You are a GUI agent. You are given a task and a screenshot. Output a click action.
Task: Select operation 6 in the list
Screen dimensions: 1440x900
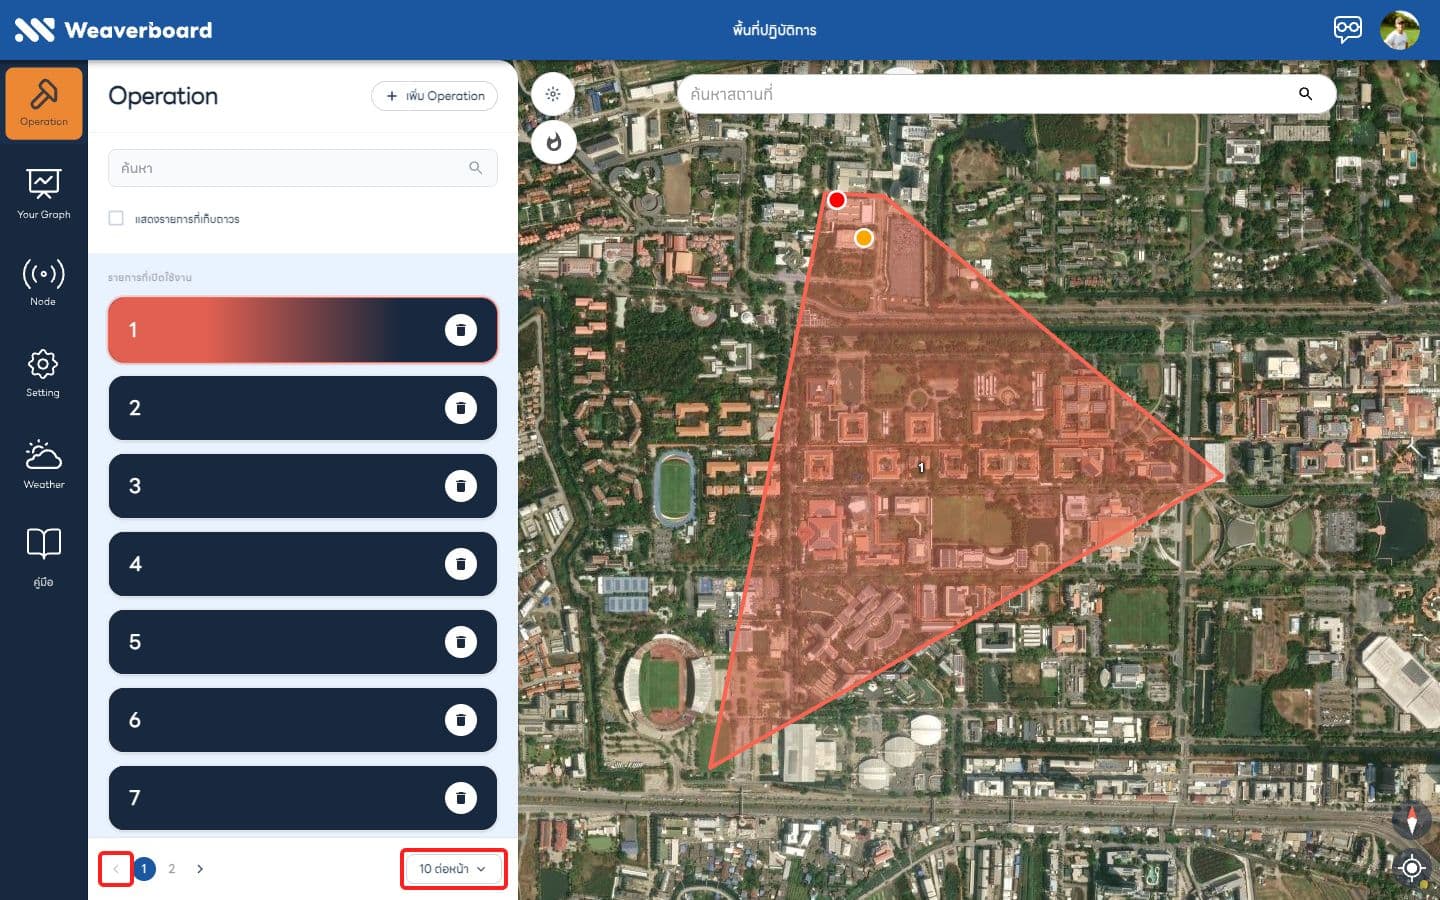click(x=303, y=720)
